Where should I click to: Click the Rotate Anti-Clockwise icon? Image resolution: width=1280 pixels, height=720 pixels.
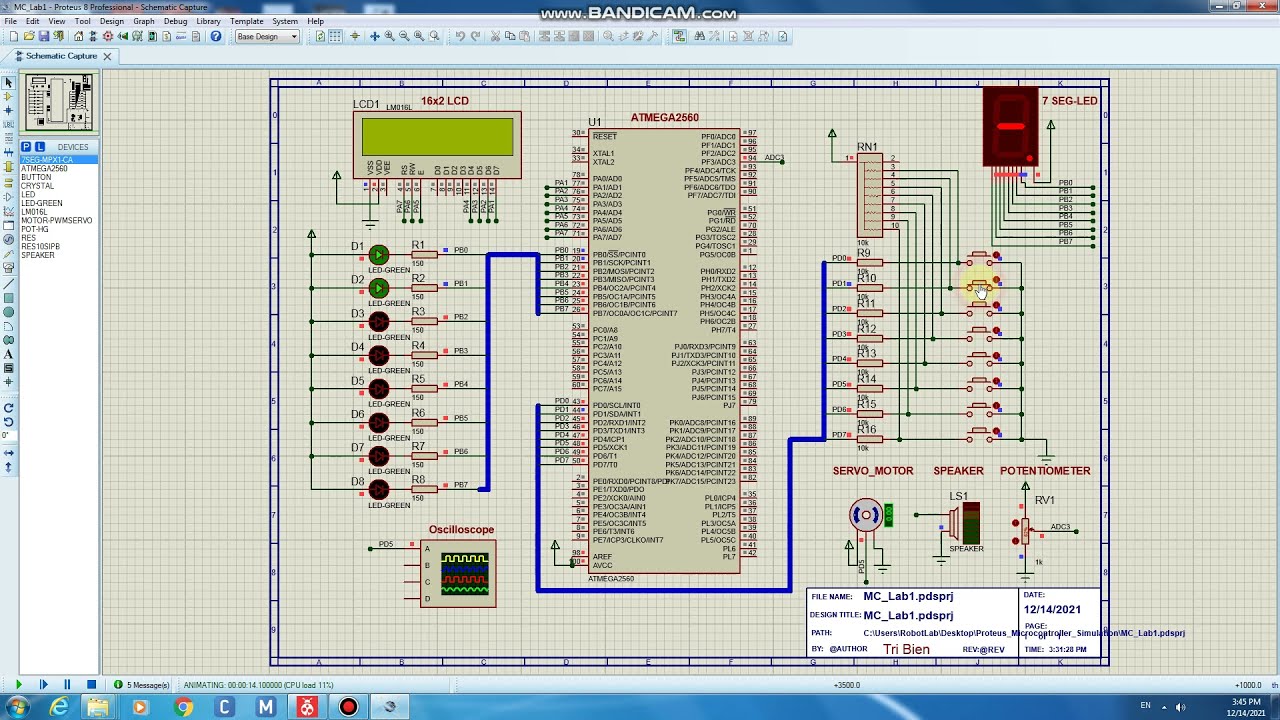[x=8, y=422]
